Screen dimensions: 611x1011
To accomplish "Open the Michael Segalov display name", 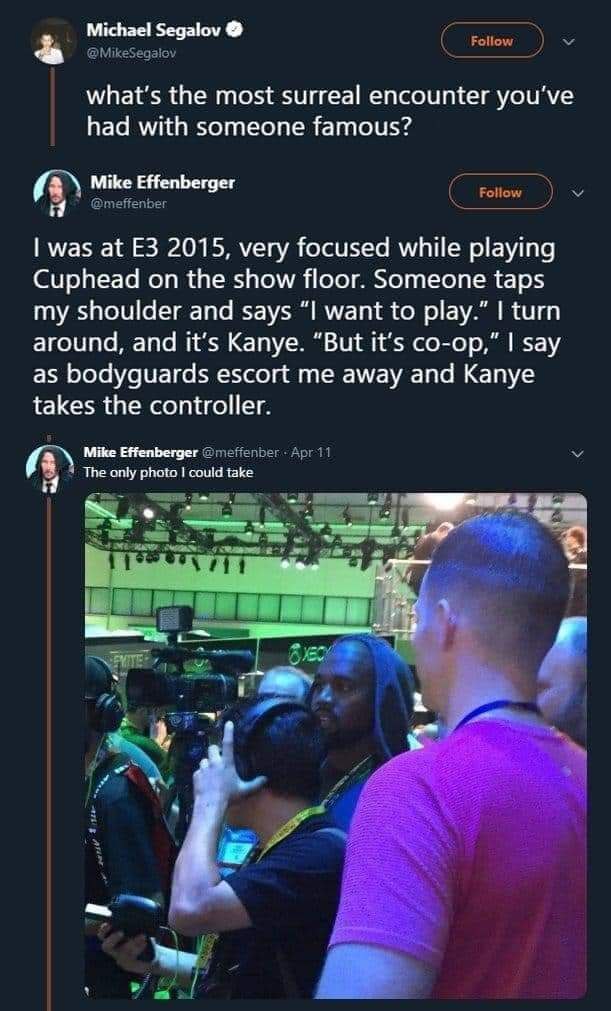I will tap(154, 30).
